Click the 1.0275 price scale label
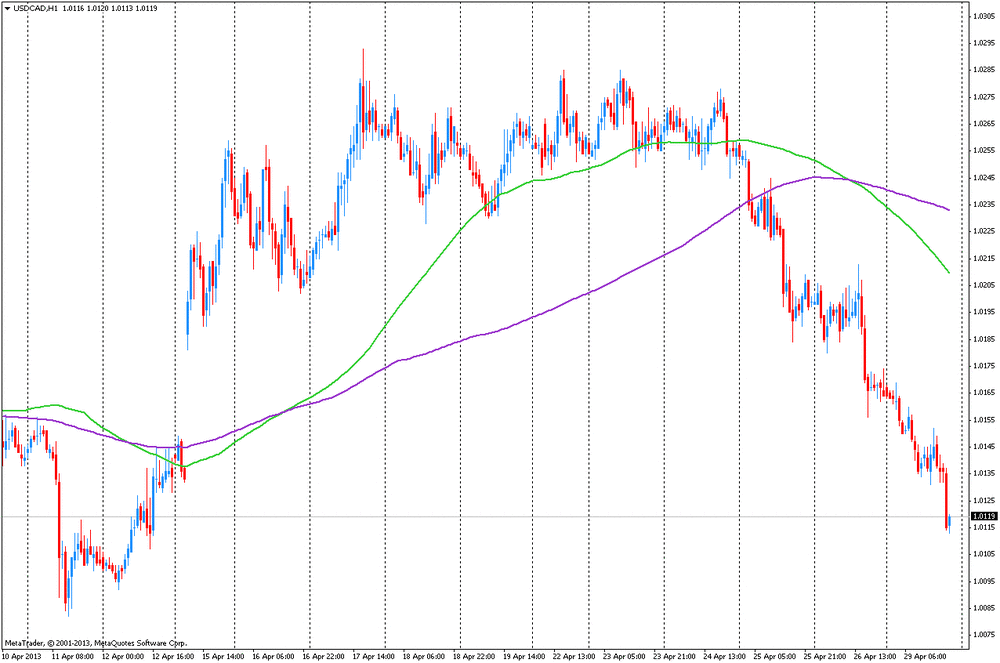 tap(985, 97)
